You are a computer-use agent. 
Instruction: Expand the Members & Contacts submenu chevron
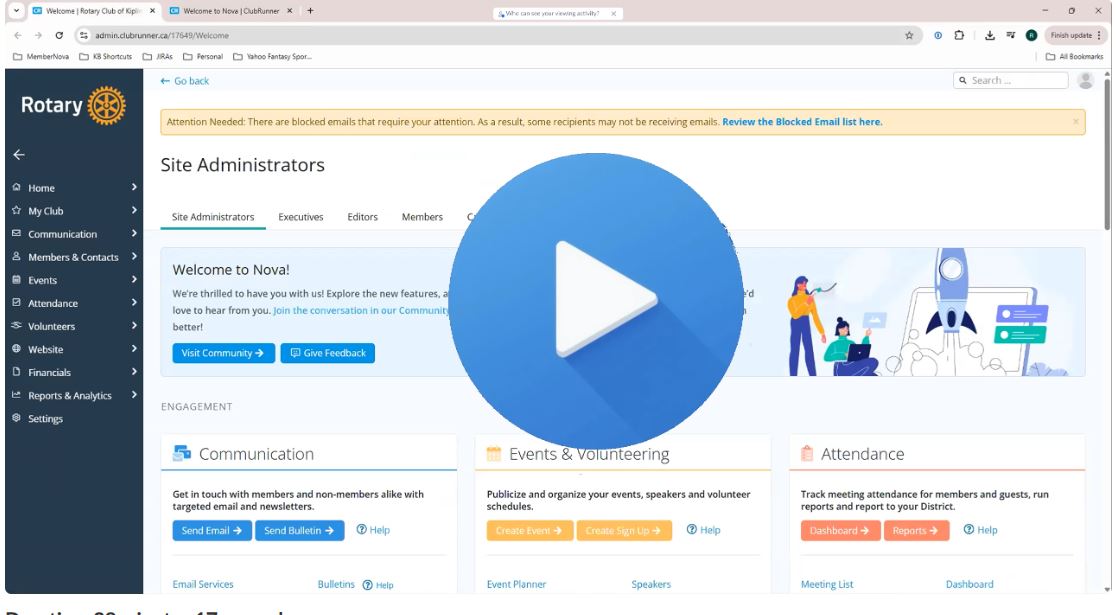[134, 256]
